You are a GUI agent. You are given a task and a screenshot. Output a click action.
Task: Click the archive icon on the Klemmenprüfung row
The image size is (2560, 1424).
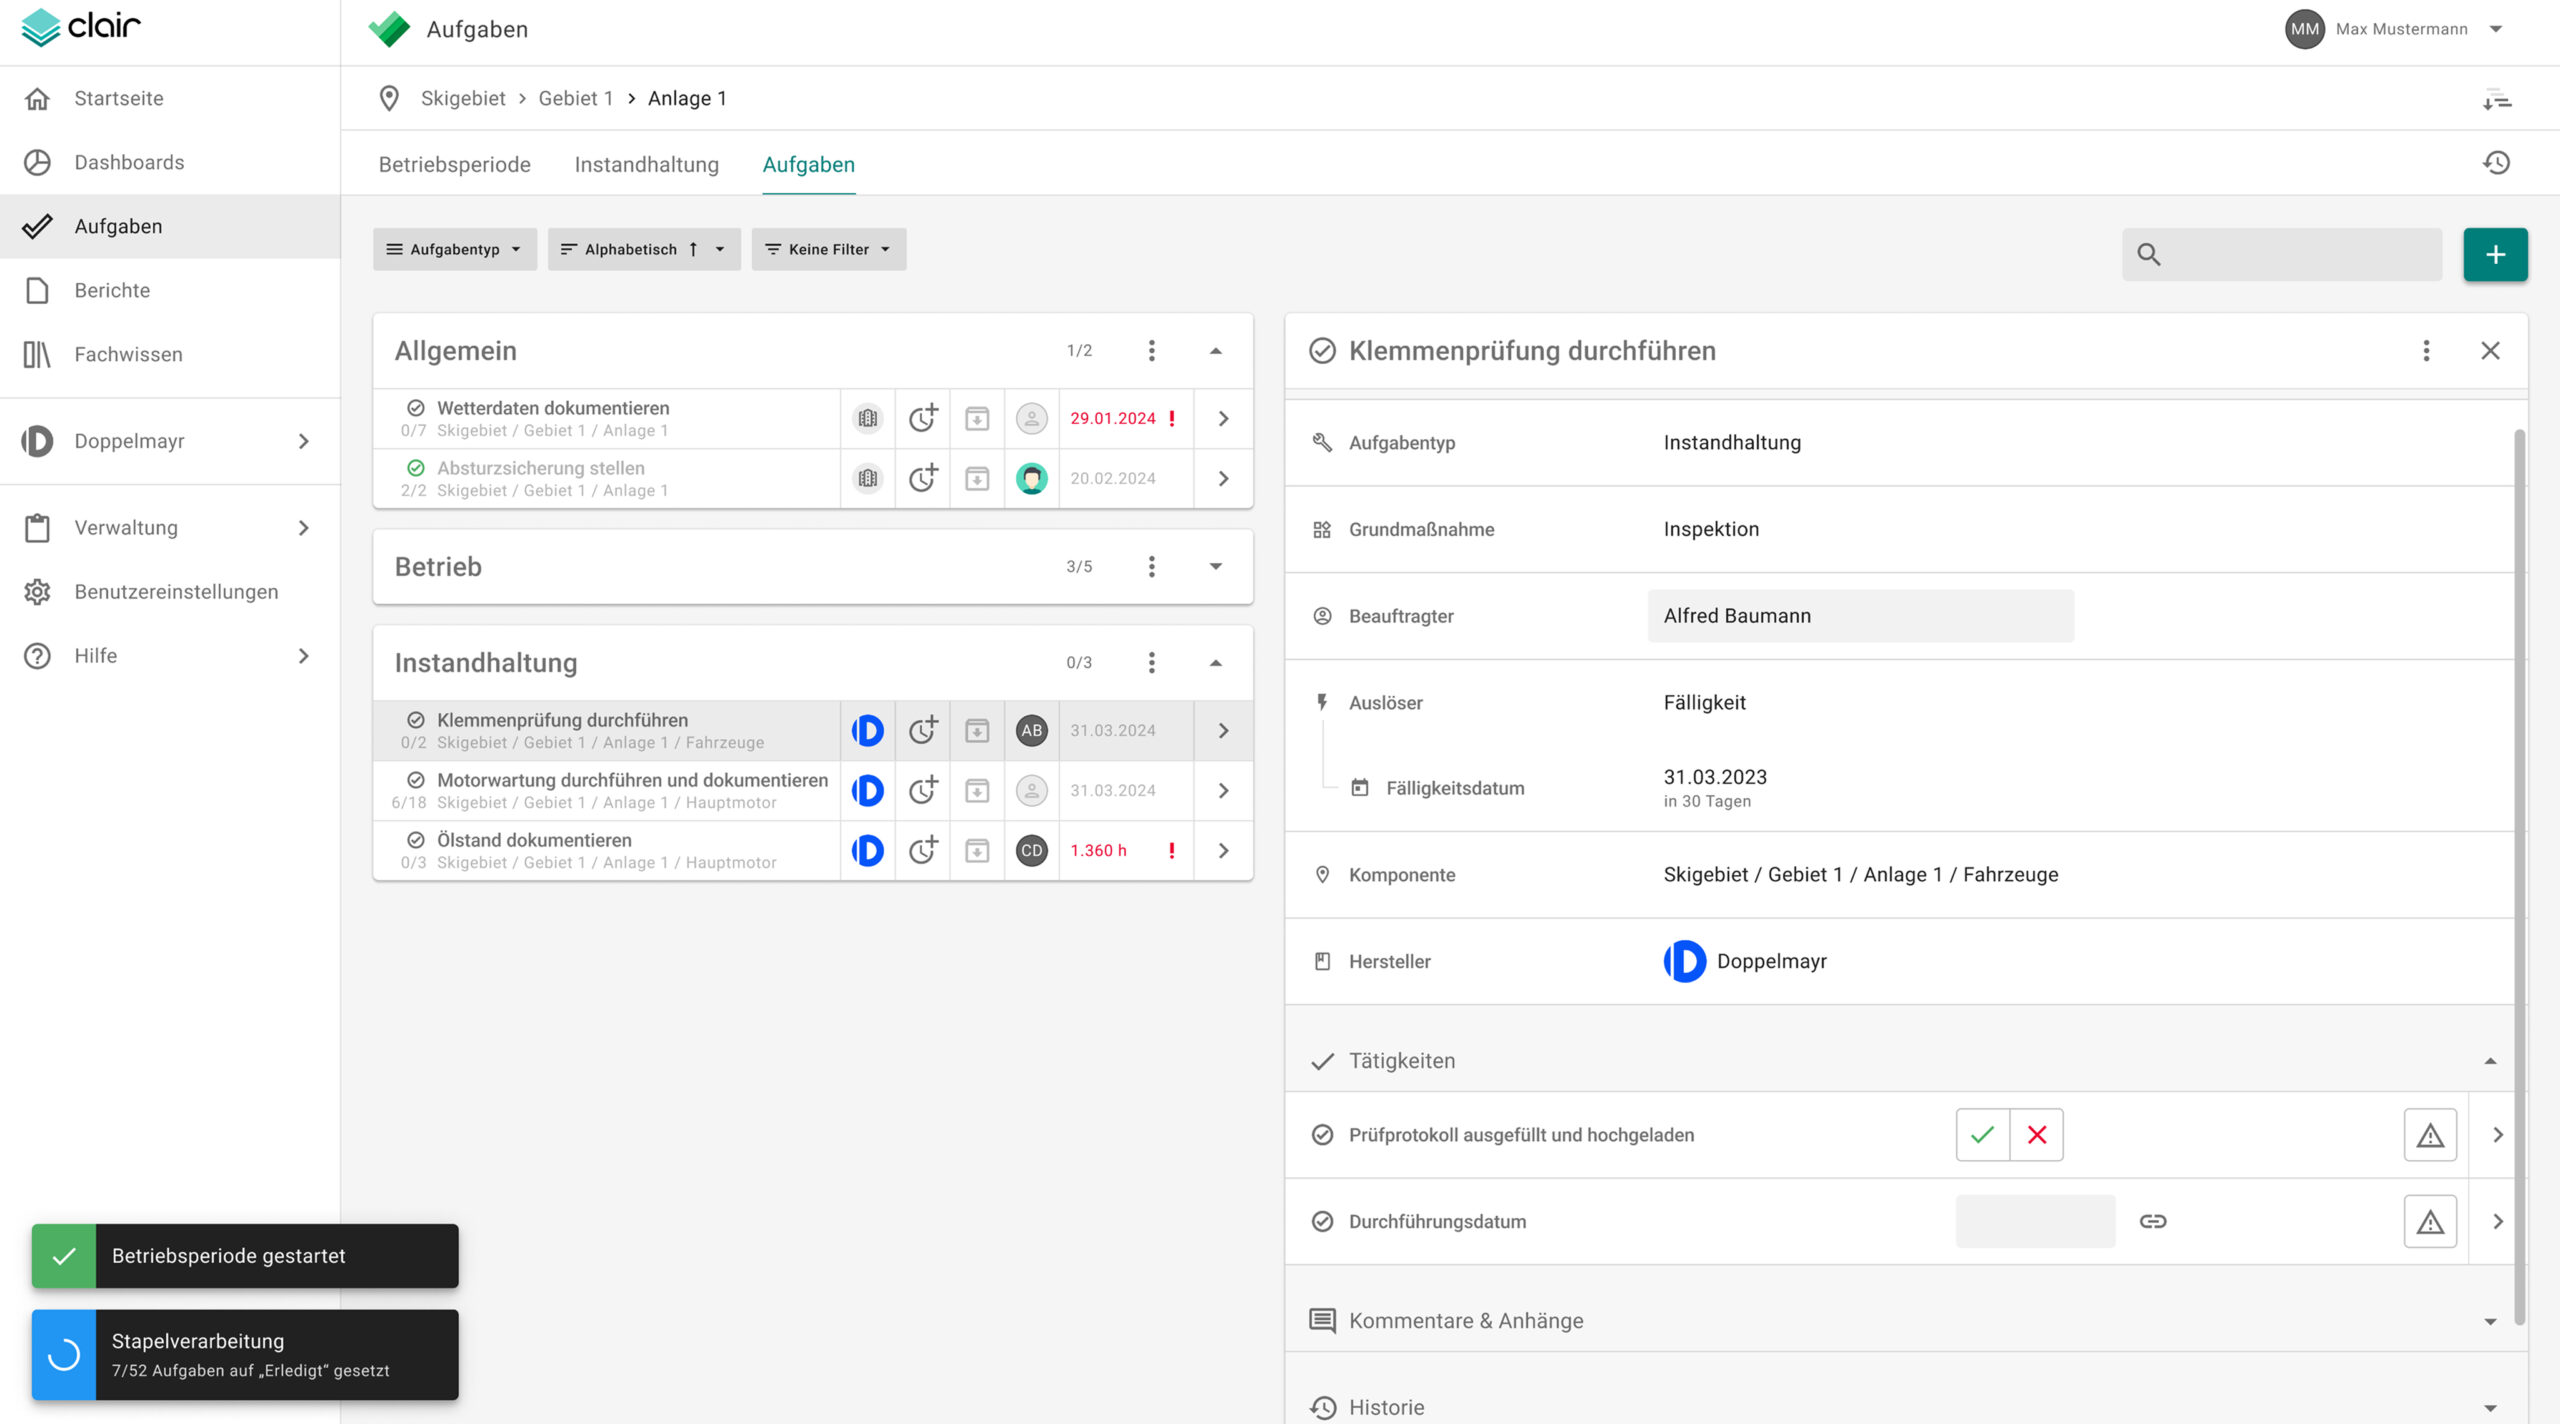977,731
